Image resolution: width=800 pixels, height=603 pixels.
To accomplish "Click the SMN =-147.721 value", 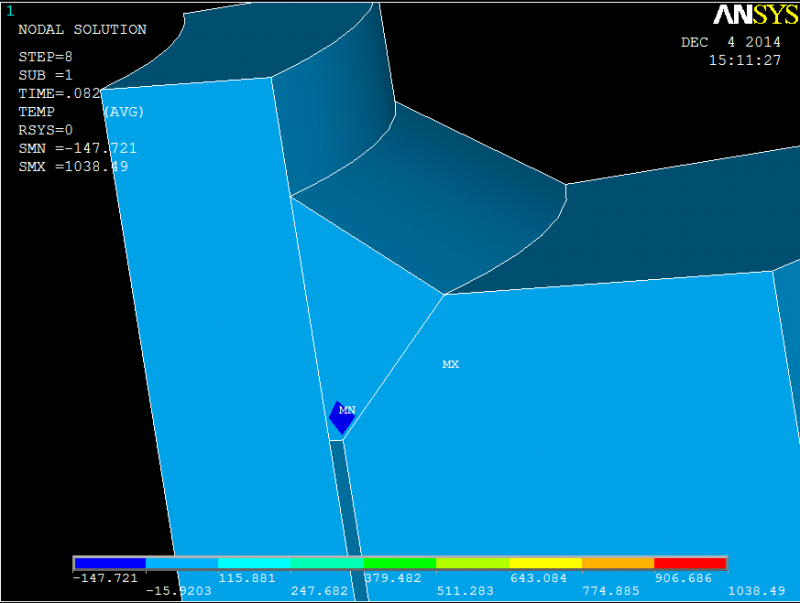I will [x=78, y=148].
